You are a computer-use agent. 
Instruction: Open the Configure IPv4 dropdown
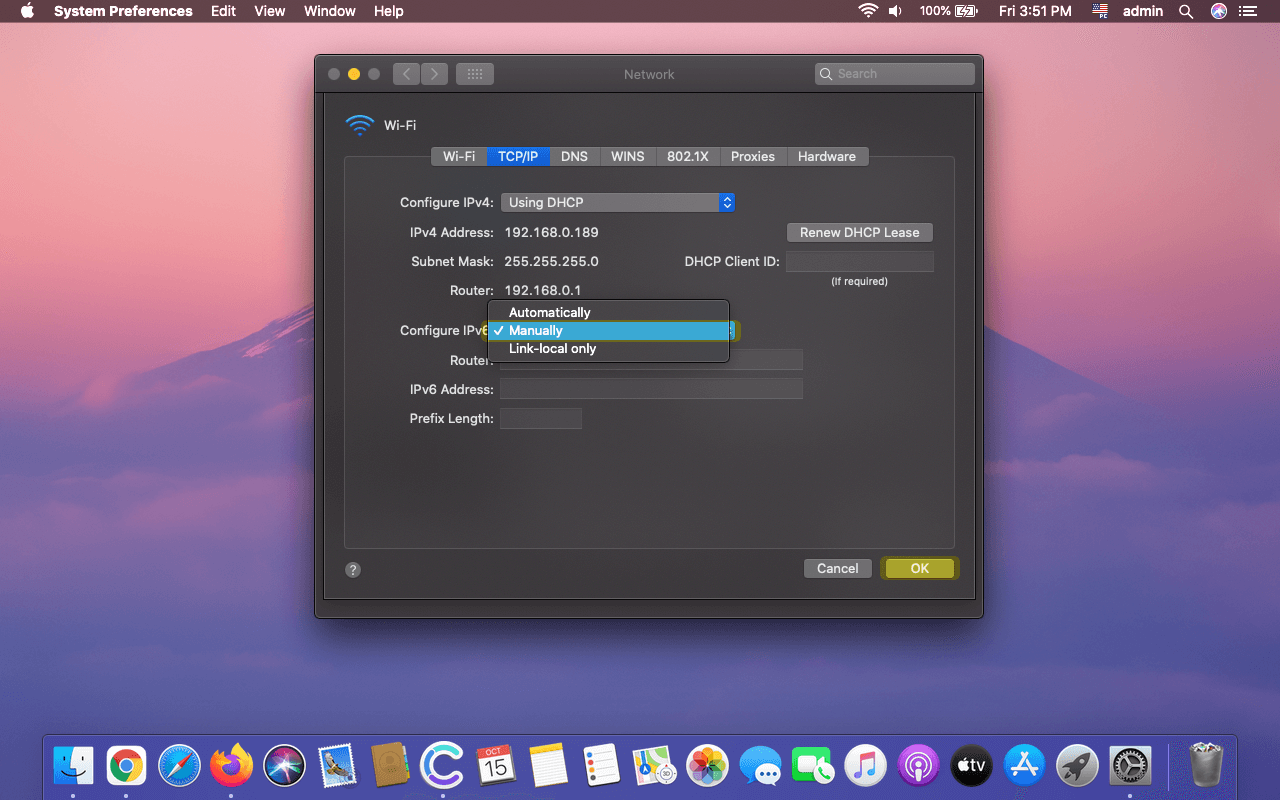618,202
